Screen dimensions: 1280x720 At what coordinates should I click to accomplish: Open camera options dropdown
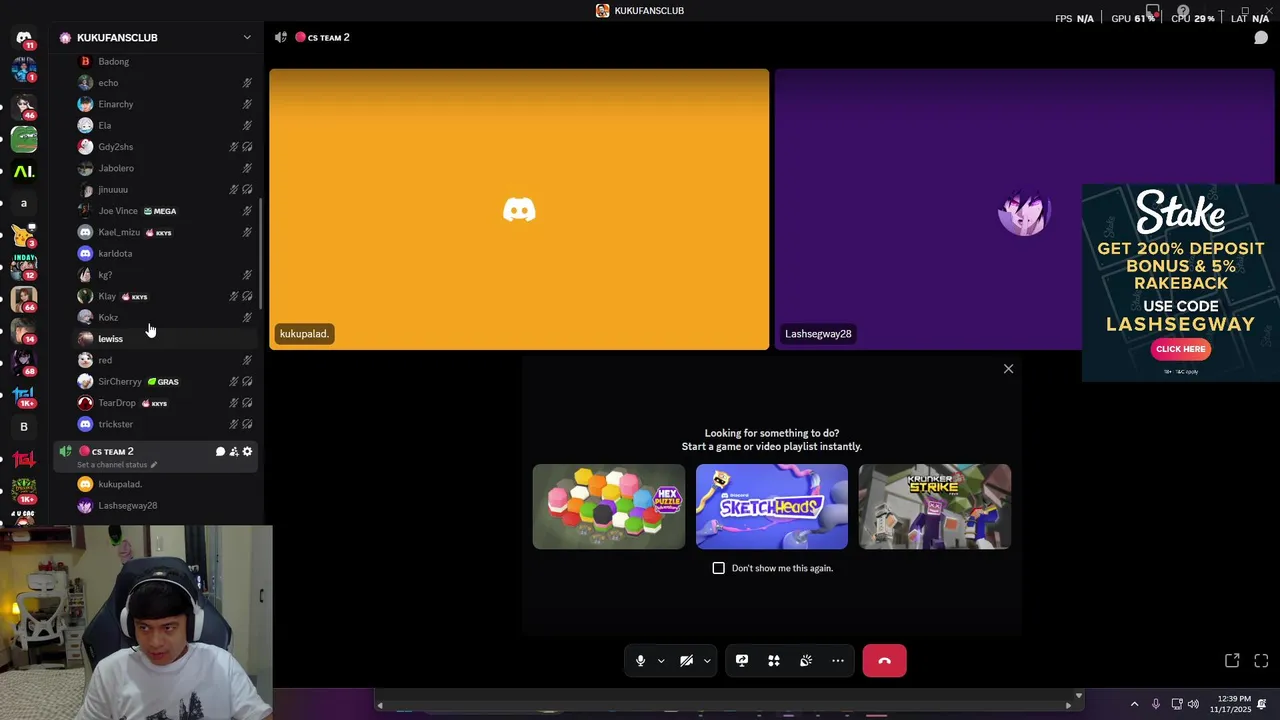tap(706, 661)
